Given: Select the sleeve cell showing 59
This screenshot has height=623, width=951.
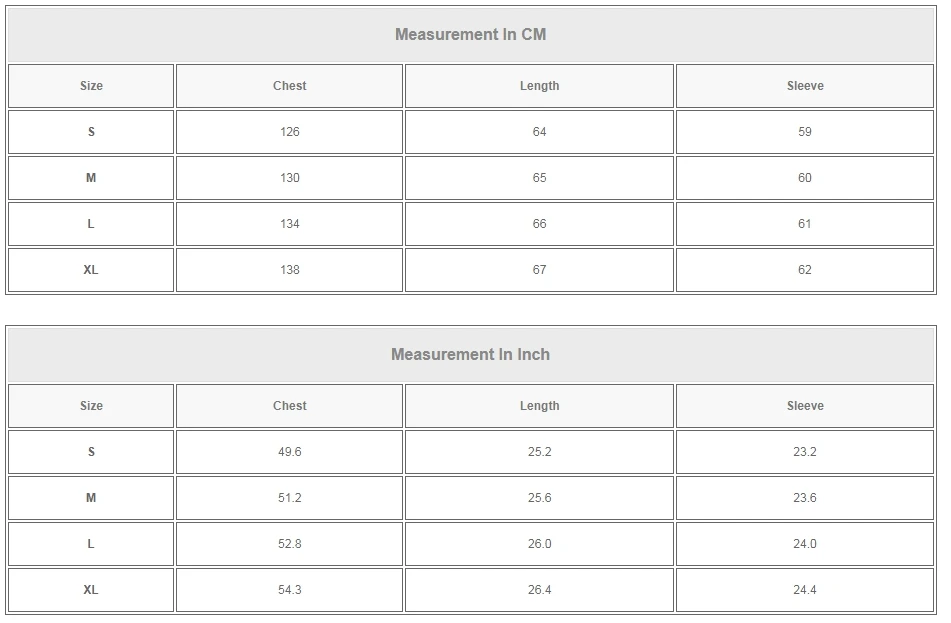Looking at the screenshot, I should pos(804,132).
